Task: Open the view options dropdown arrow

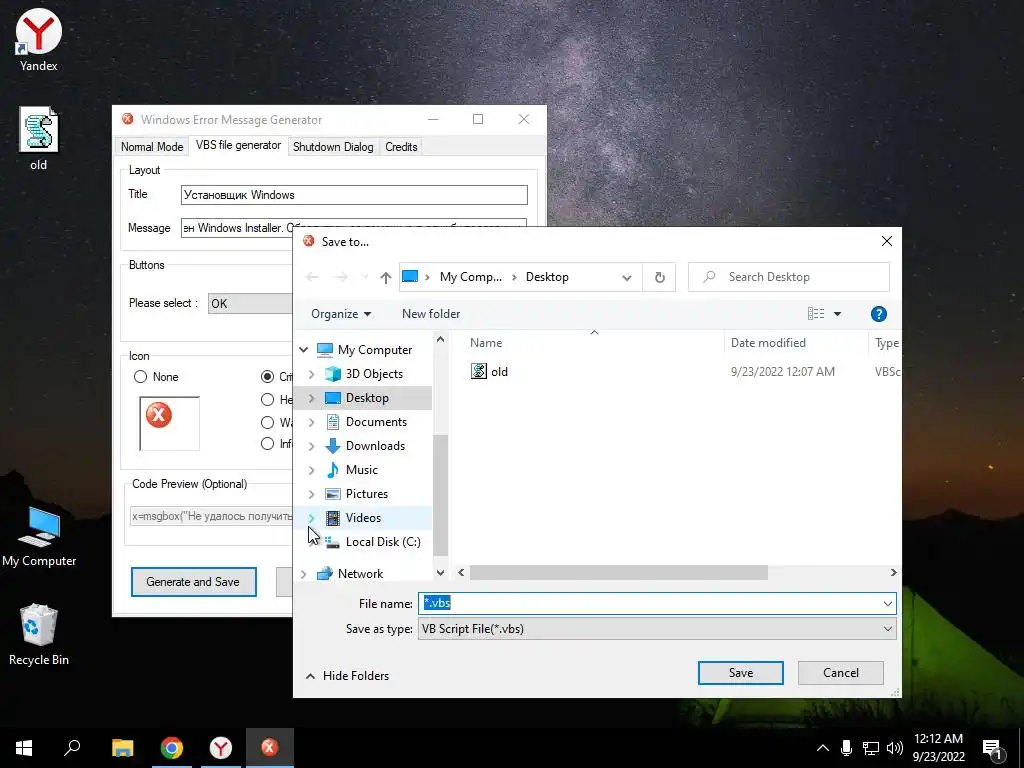Action: pyautogui.click(x=837, y=314)
